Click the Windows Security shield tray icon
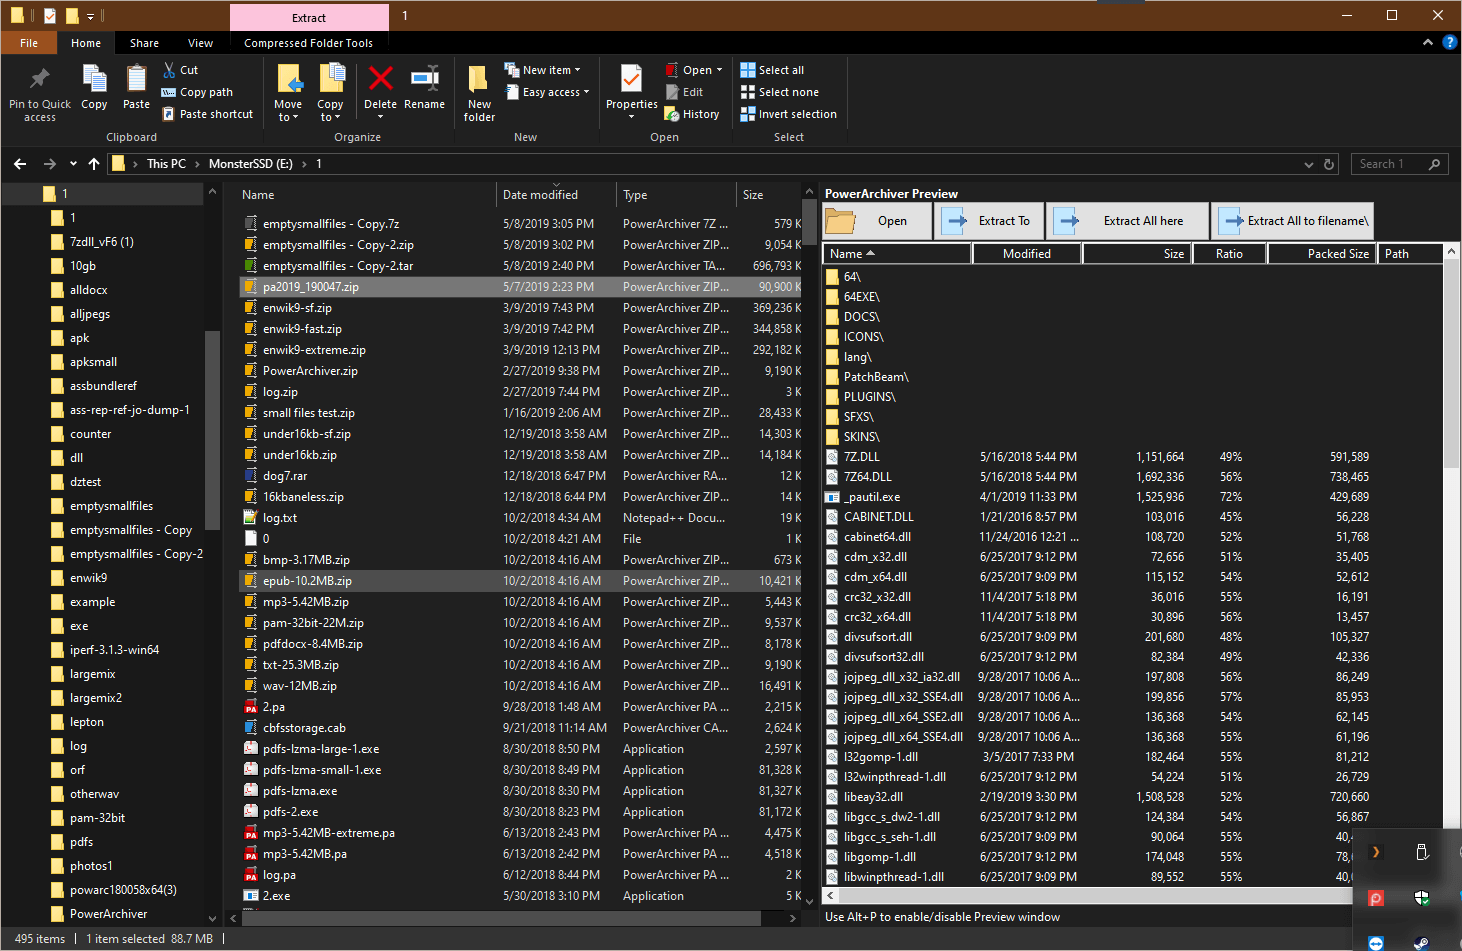Viewport: 1462px width, 951px height. 1421,898
